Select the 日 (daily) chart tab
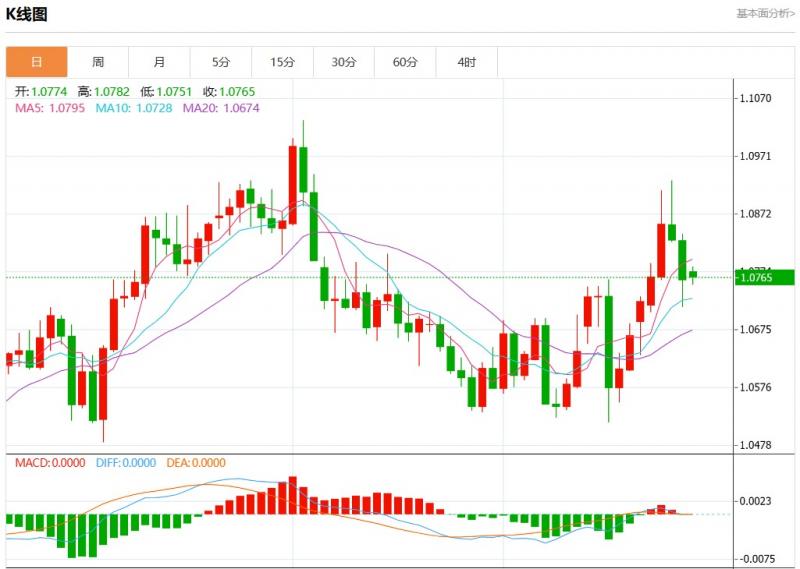Image resolution: width=800 pixels, height=569 pixels. (37, 62)
